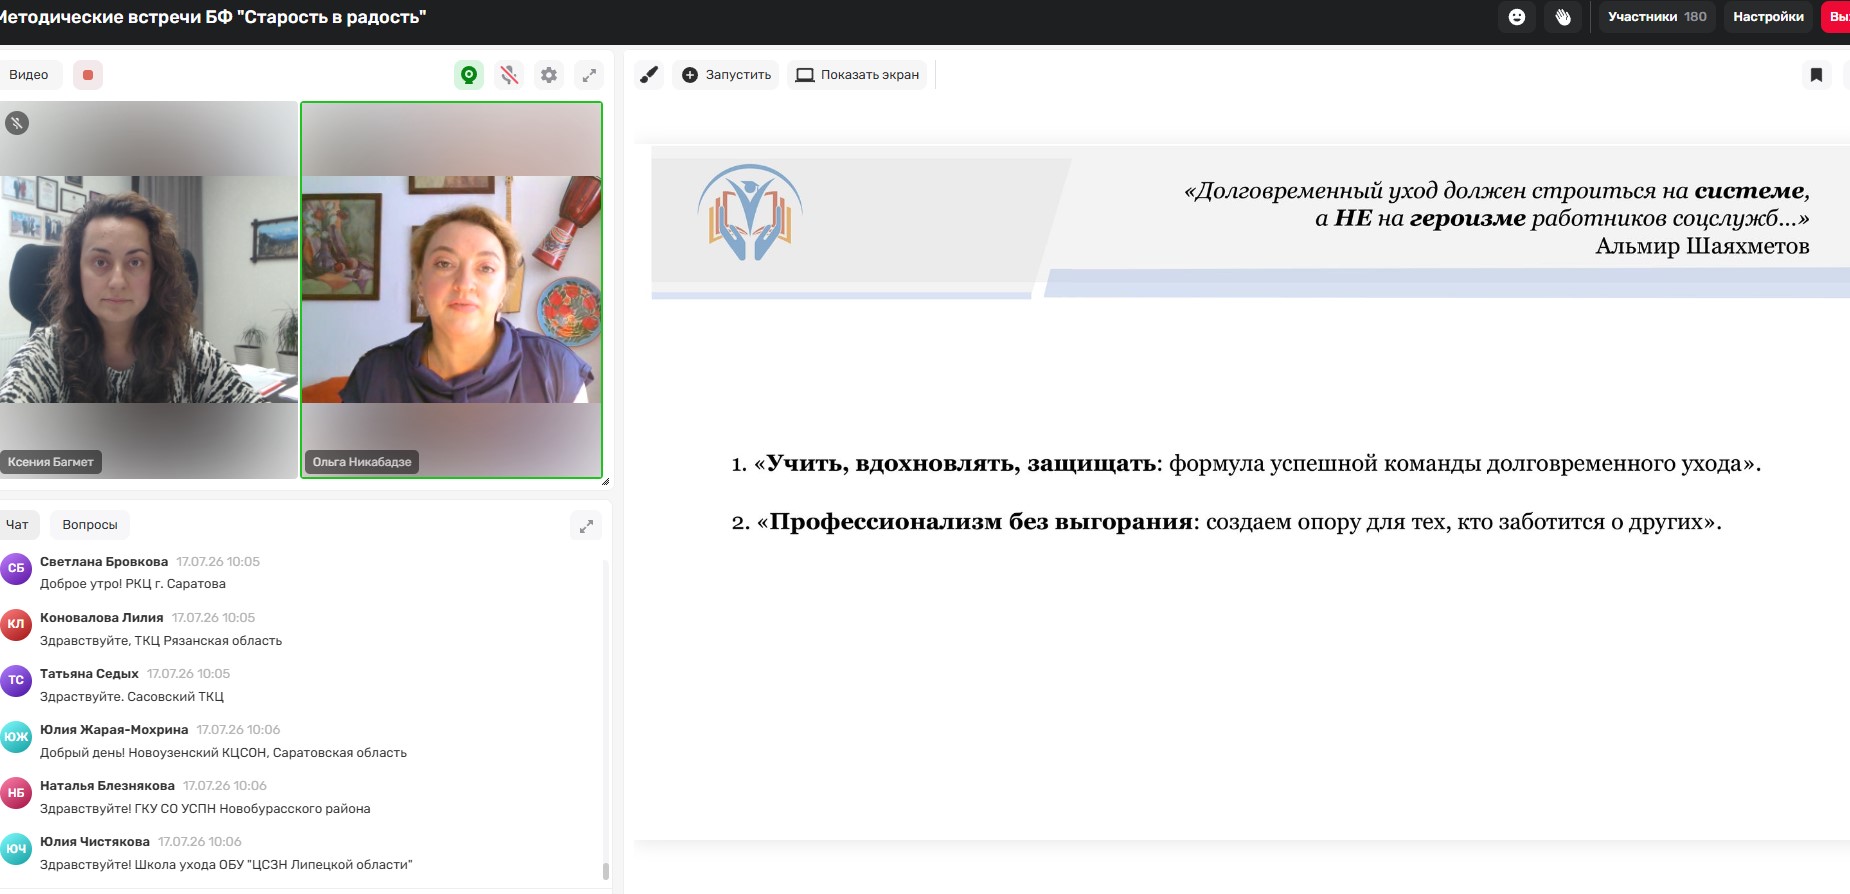Click the muted mic icon on Ксения Багмет's video
The width and height of the screenshot is (1850, 894).
pos(17,123)
